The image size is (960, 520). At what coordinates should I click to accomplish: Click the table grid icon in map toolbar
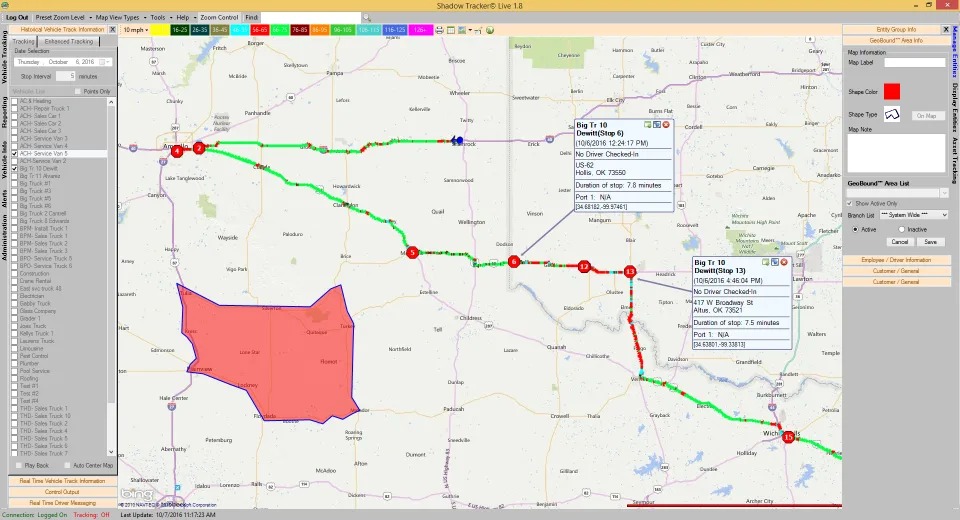[451, 30]
